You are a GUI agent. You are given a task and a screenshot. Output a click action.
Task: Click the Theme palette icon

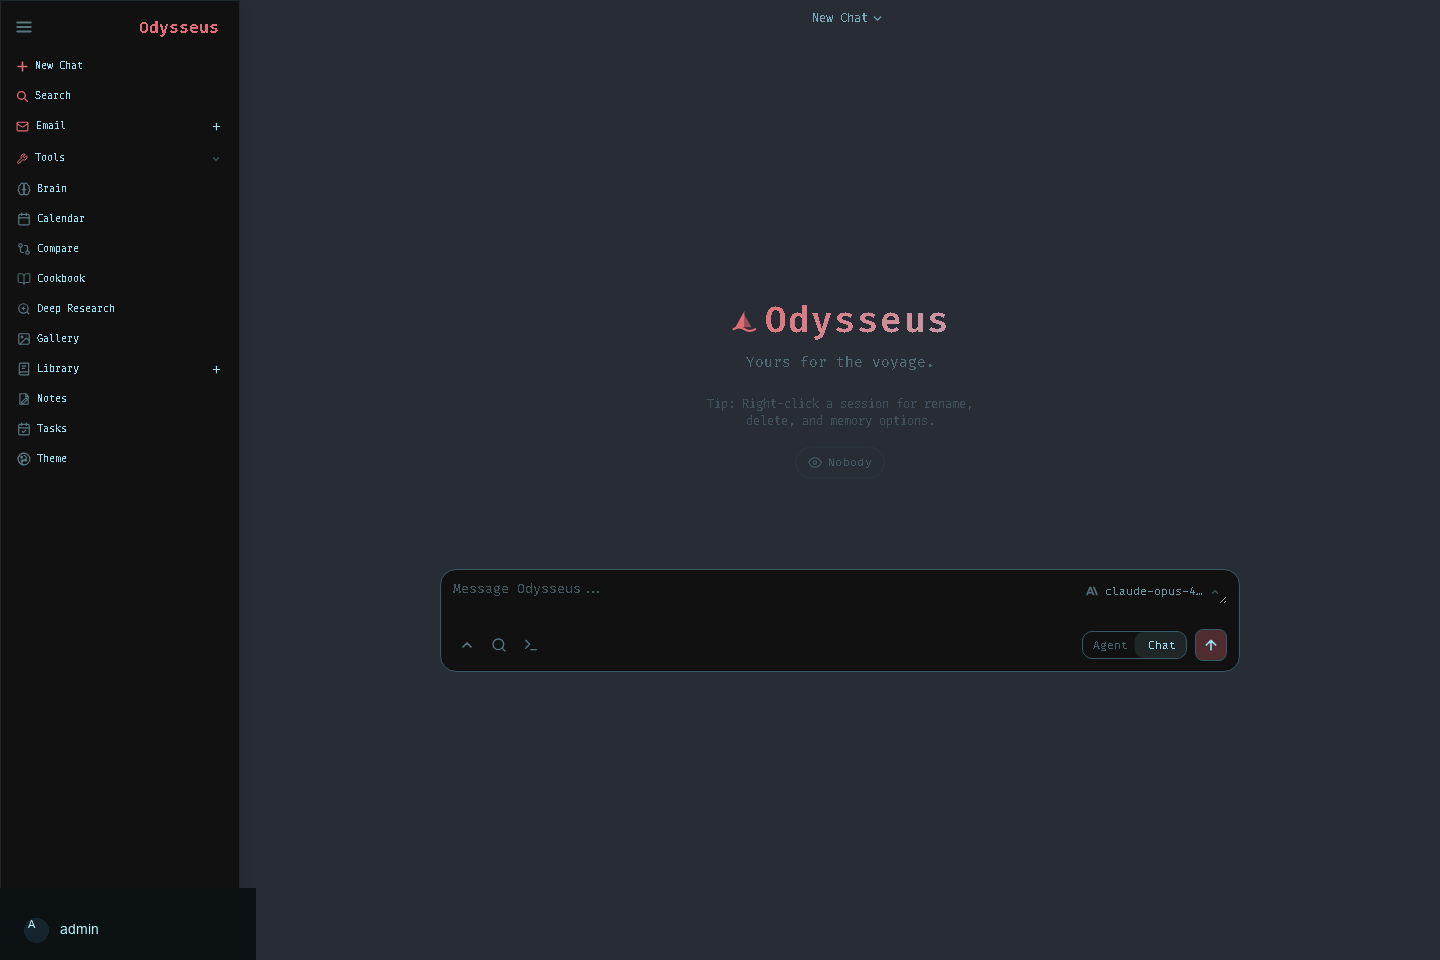click(24, 458)
